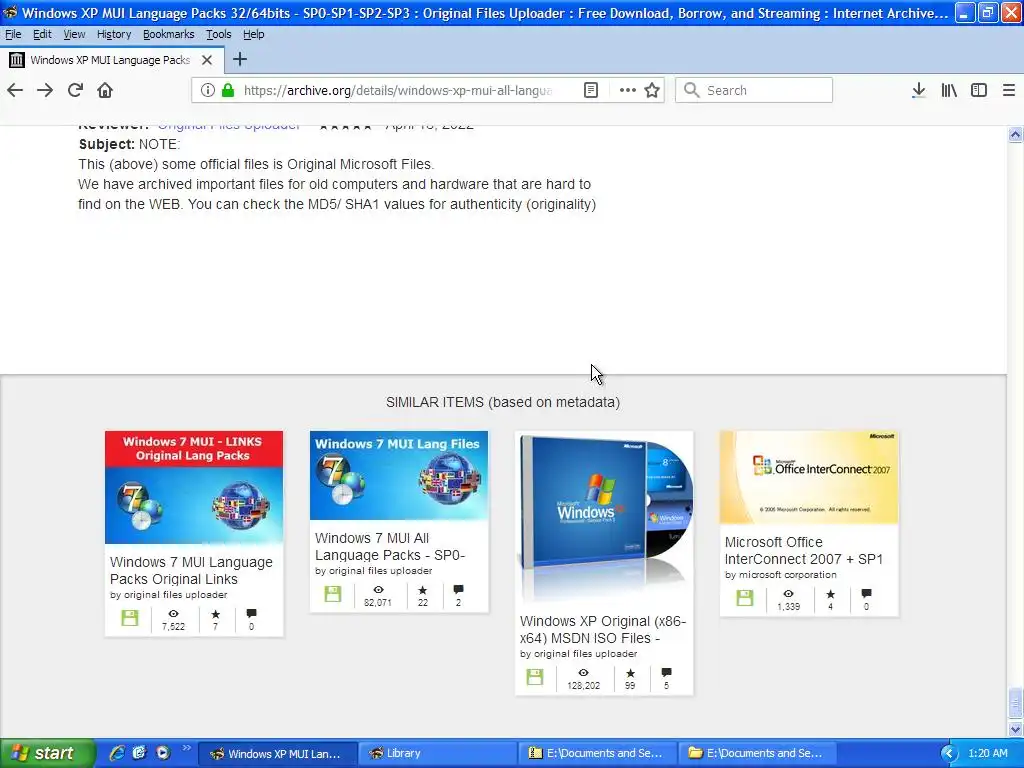Toggle the sidebars icon in toolbar
Screen dimensions: 1024x768
979,90
